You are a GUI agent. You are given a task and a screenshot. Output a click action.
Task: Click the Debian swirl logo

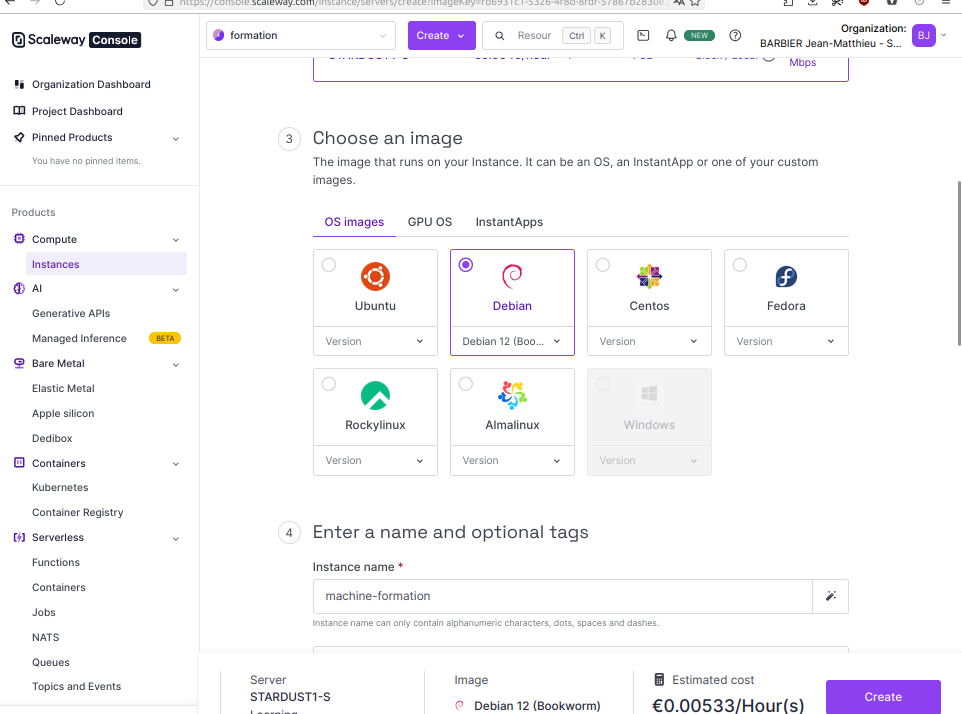coord(512,277)
